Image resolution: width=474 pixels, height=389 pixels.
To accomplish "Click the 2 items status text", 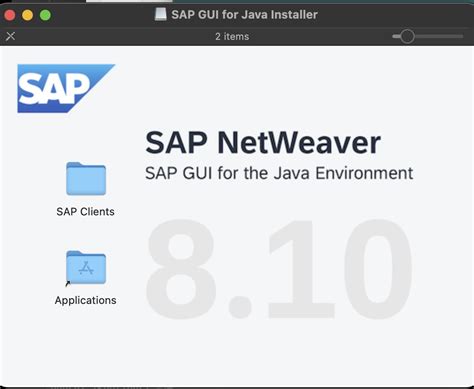I will point(232,36).
